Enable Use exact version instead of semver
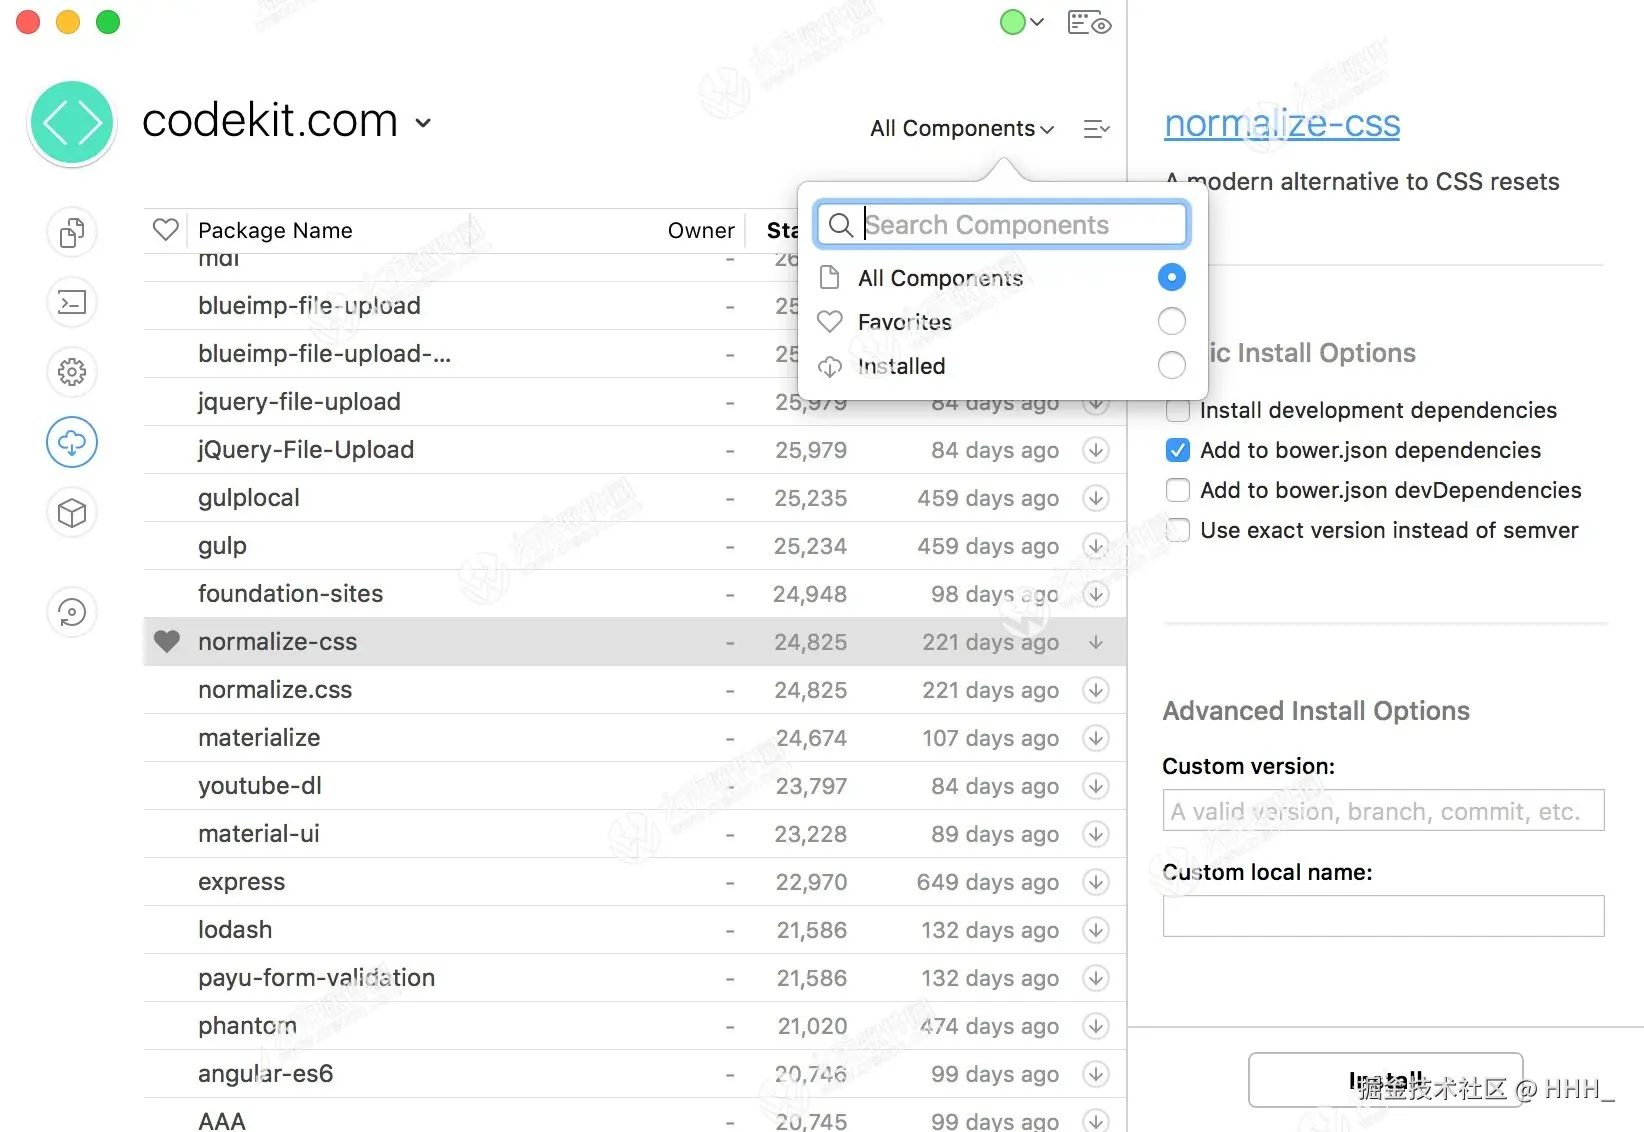Image resolution: width=1644 pixels, height=1132 pixels. [1178, 530]
